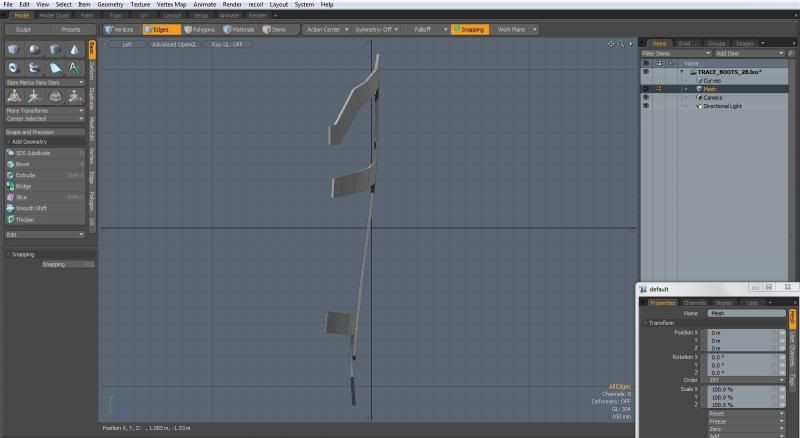Open the Vertex Map menu

pyautogui.click(x=171, y=5)
